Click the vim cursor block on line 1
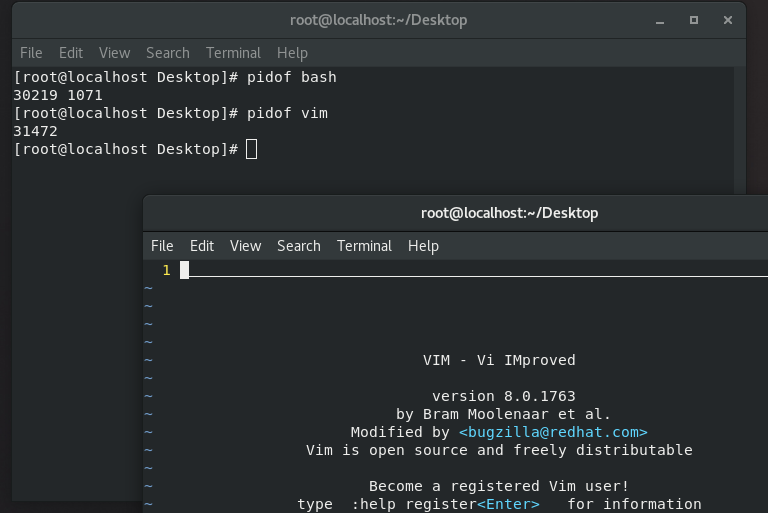Viewport: 768px width, 513px height. point(184,270)
